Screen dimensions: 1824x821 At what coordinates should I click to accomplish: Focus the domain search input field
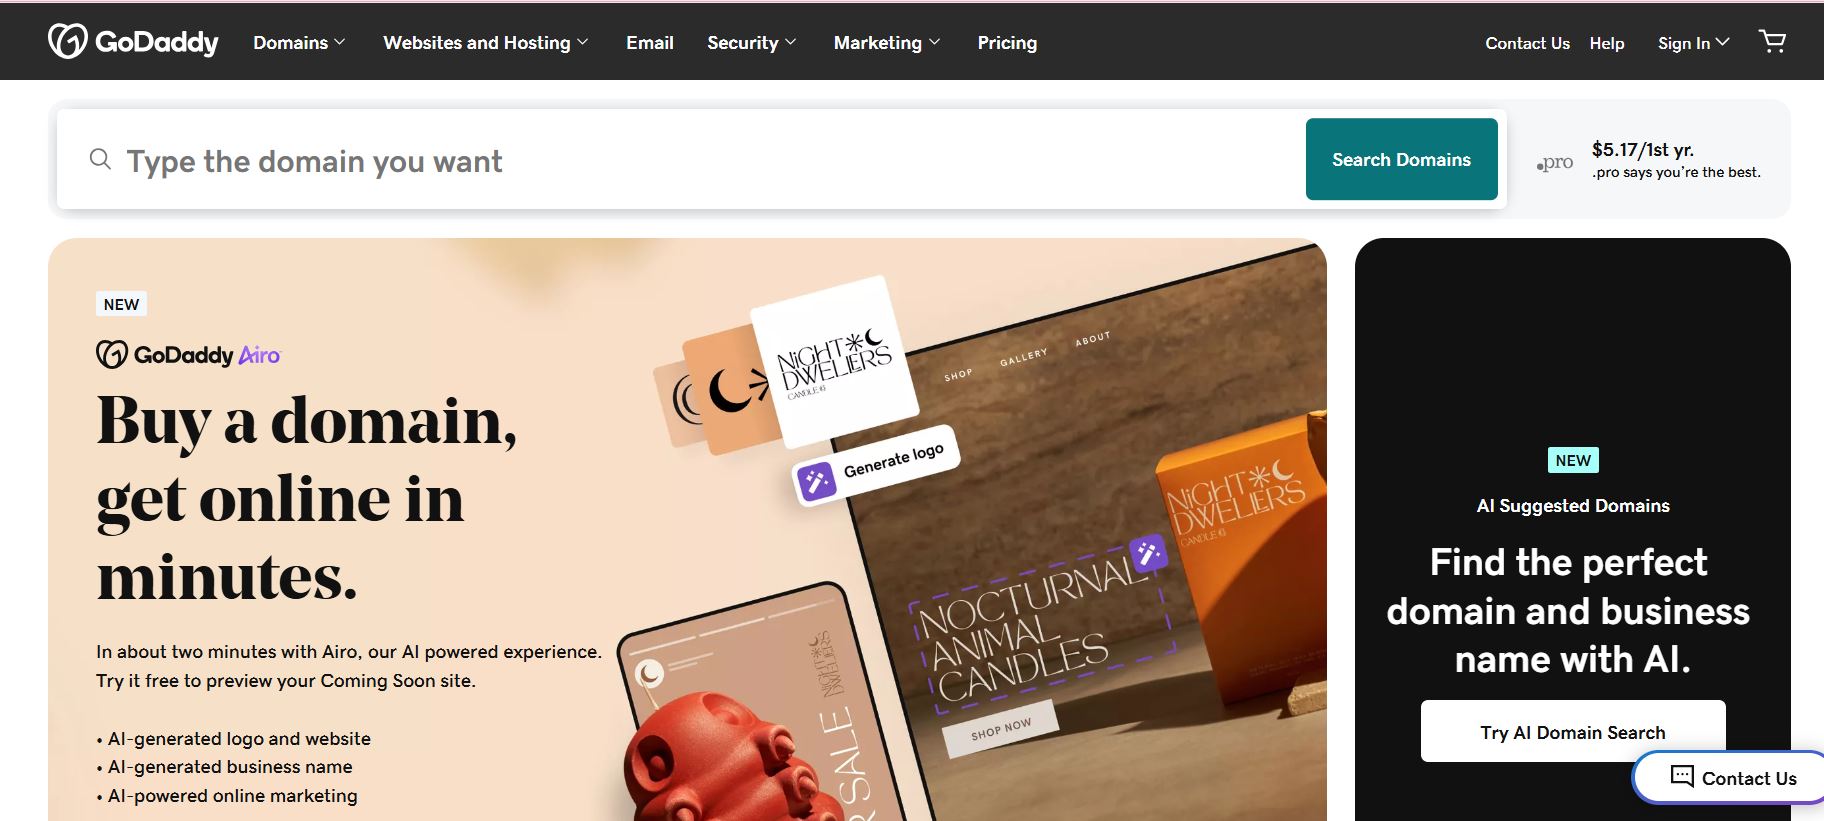point(680,160)
